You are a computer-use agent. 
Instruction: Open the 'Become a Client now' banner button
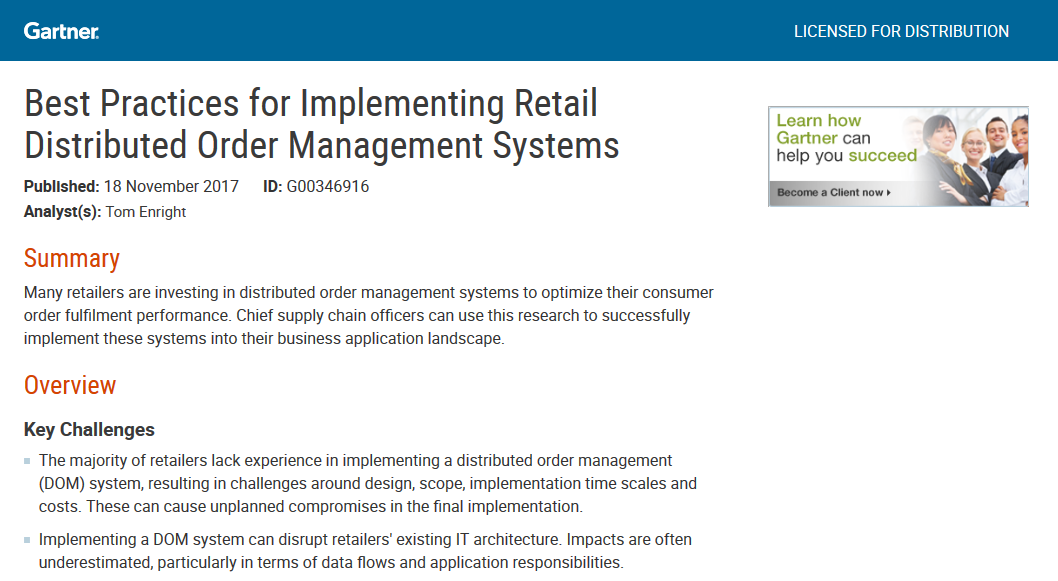[833, 192]
